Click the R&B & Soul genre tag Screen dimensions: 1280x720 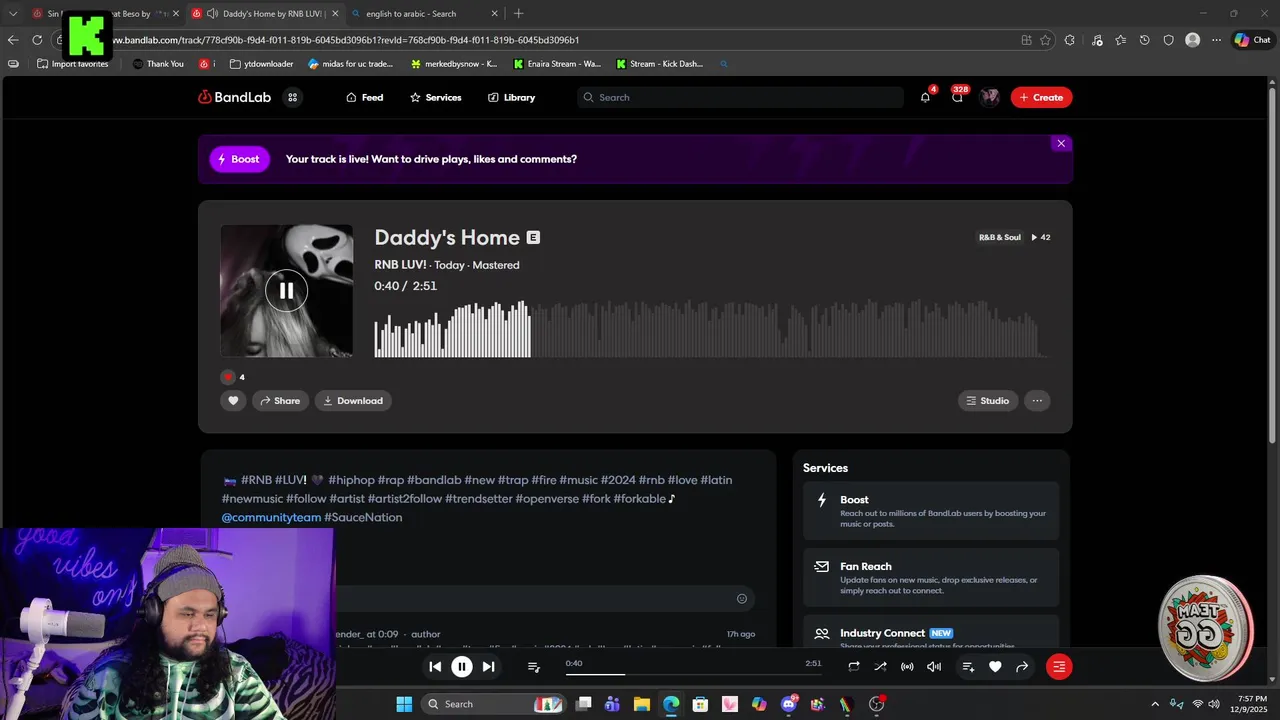point(999,238)
